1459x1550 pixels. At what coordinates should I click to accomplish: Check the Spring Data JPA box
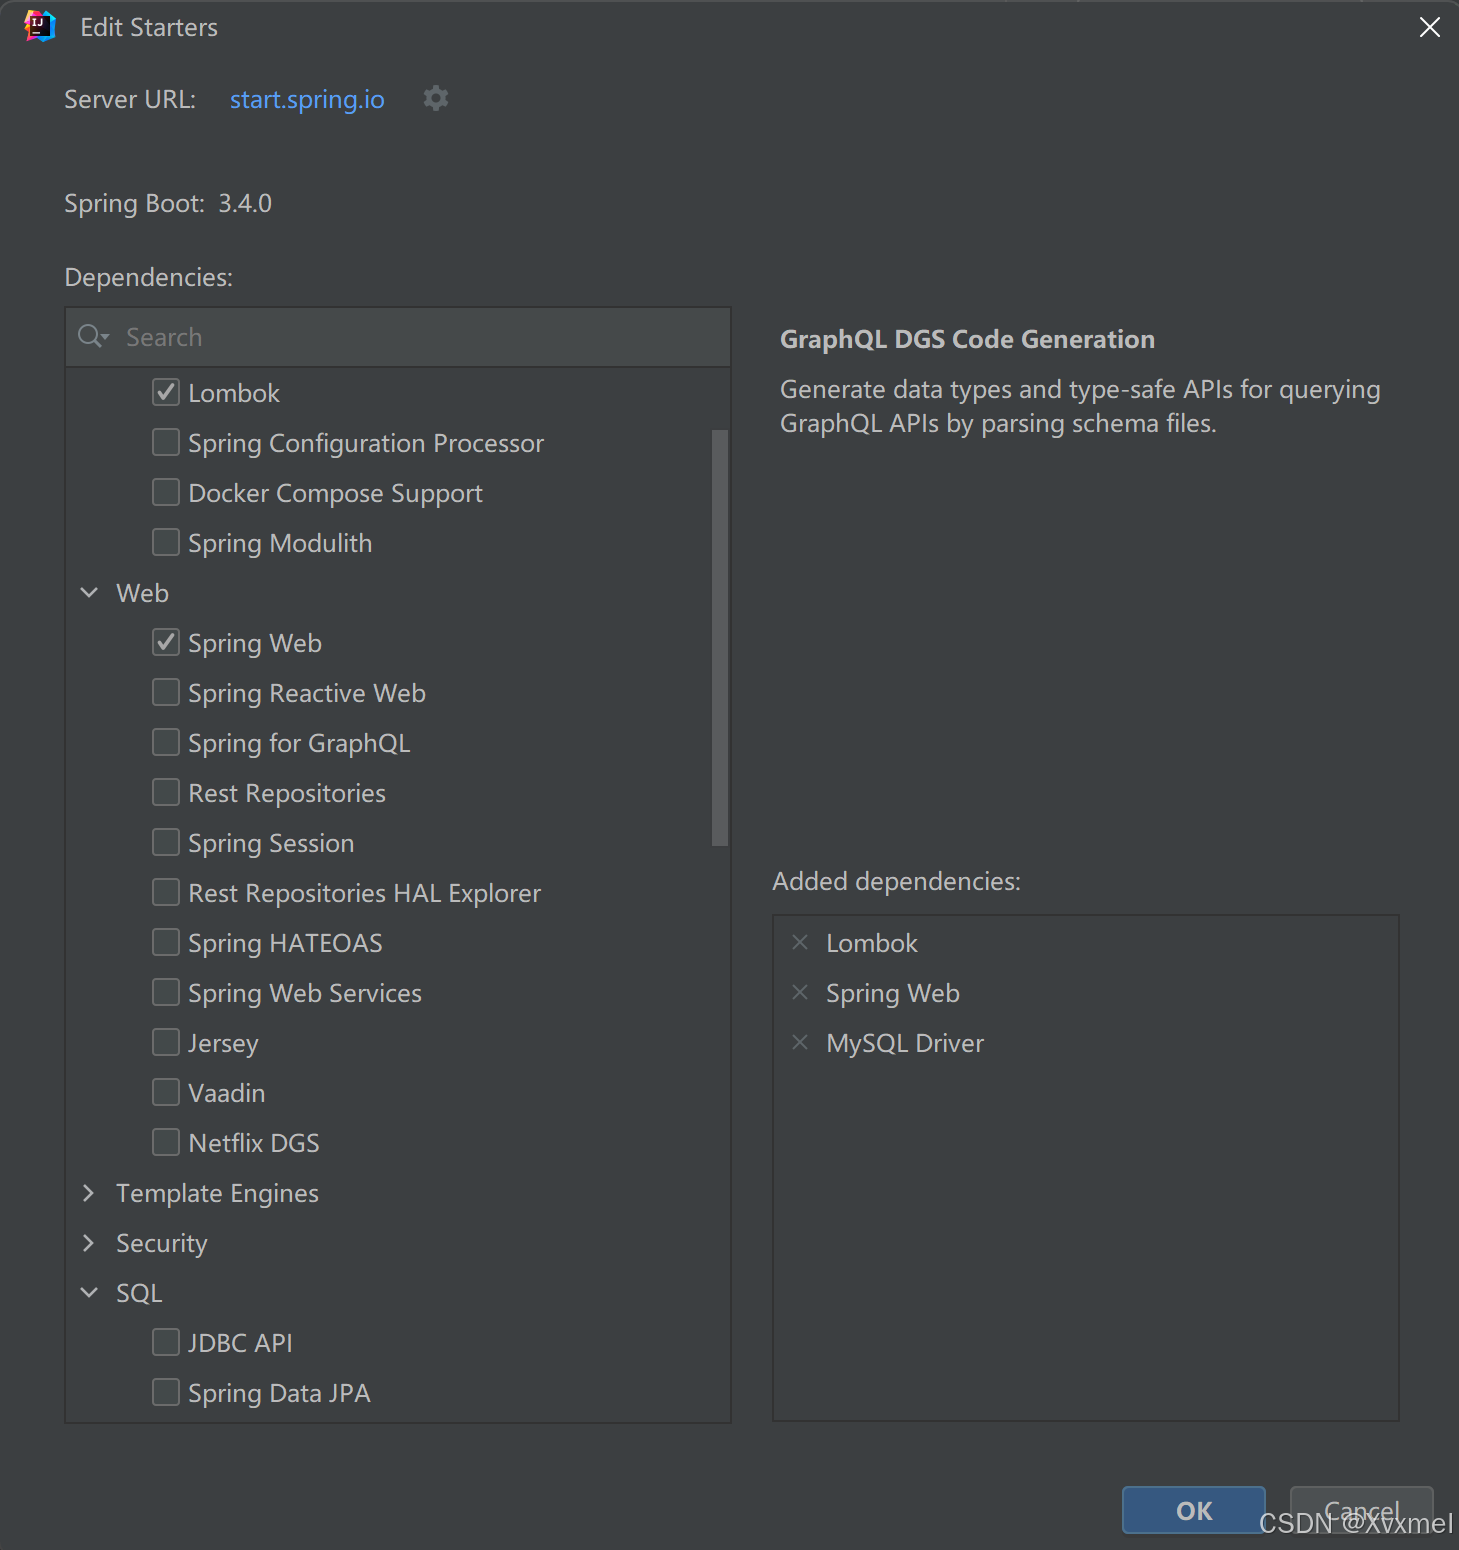point(166,1392)
